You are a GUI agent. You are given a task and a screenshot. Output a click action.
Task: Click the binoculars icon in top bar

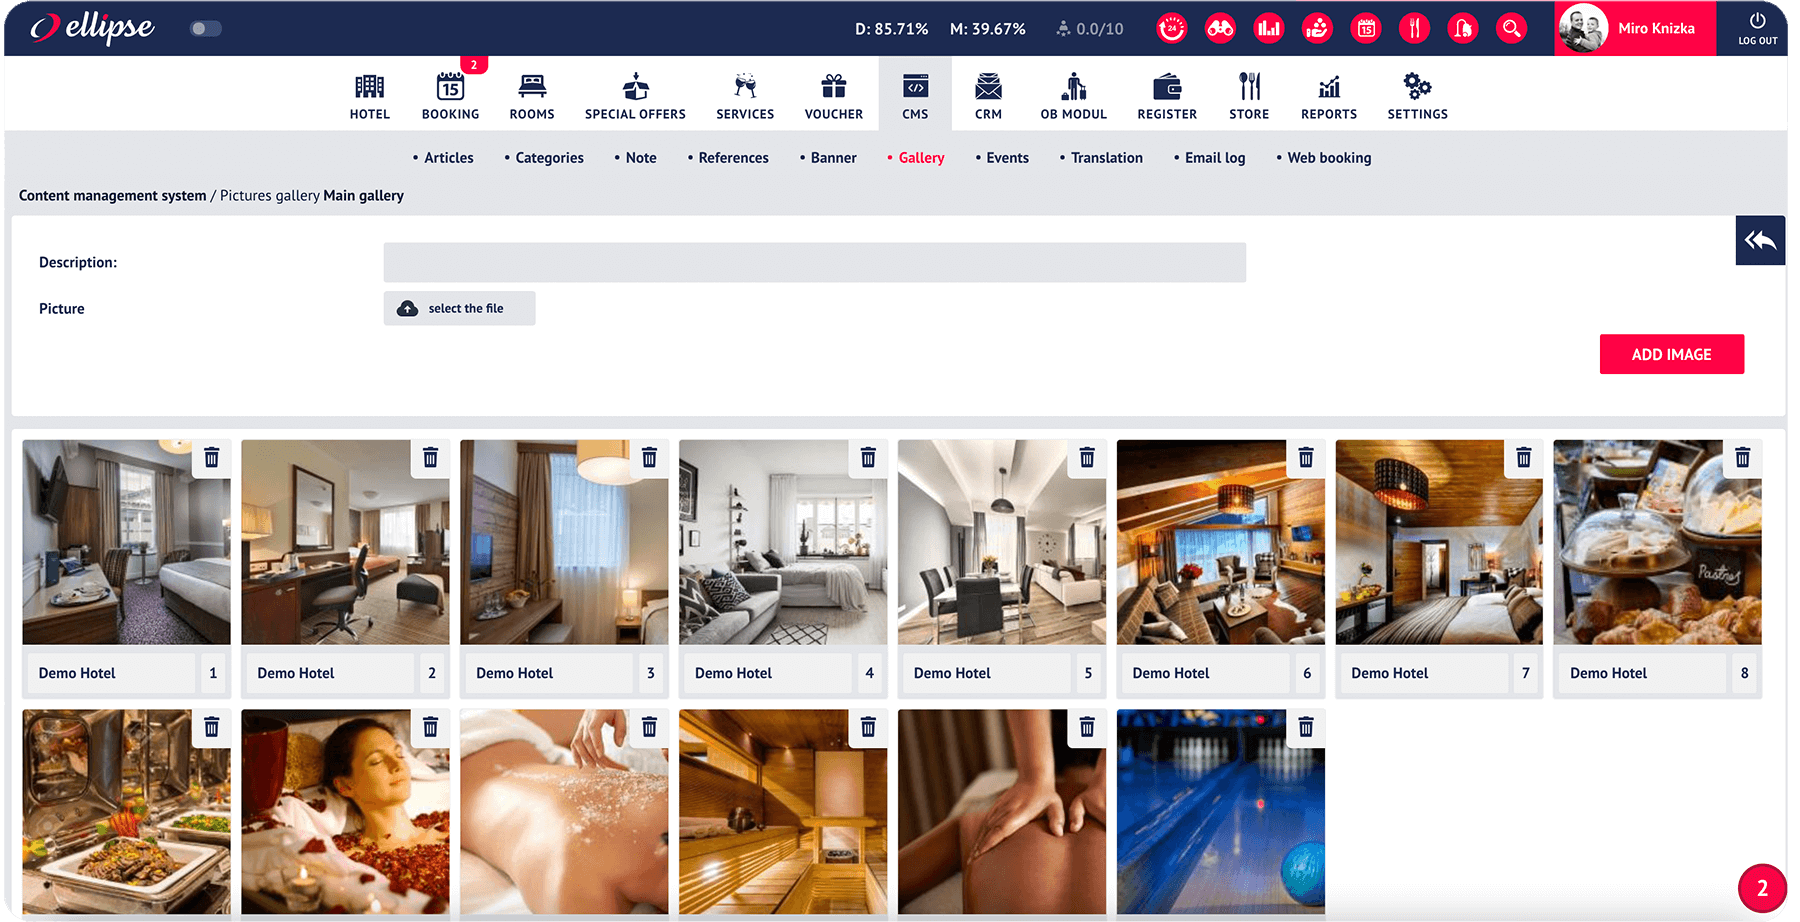pos(1220,28)
